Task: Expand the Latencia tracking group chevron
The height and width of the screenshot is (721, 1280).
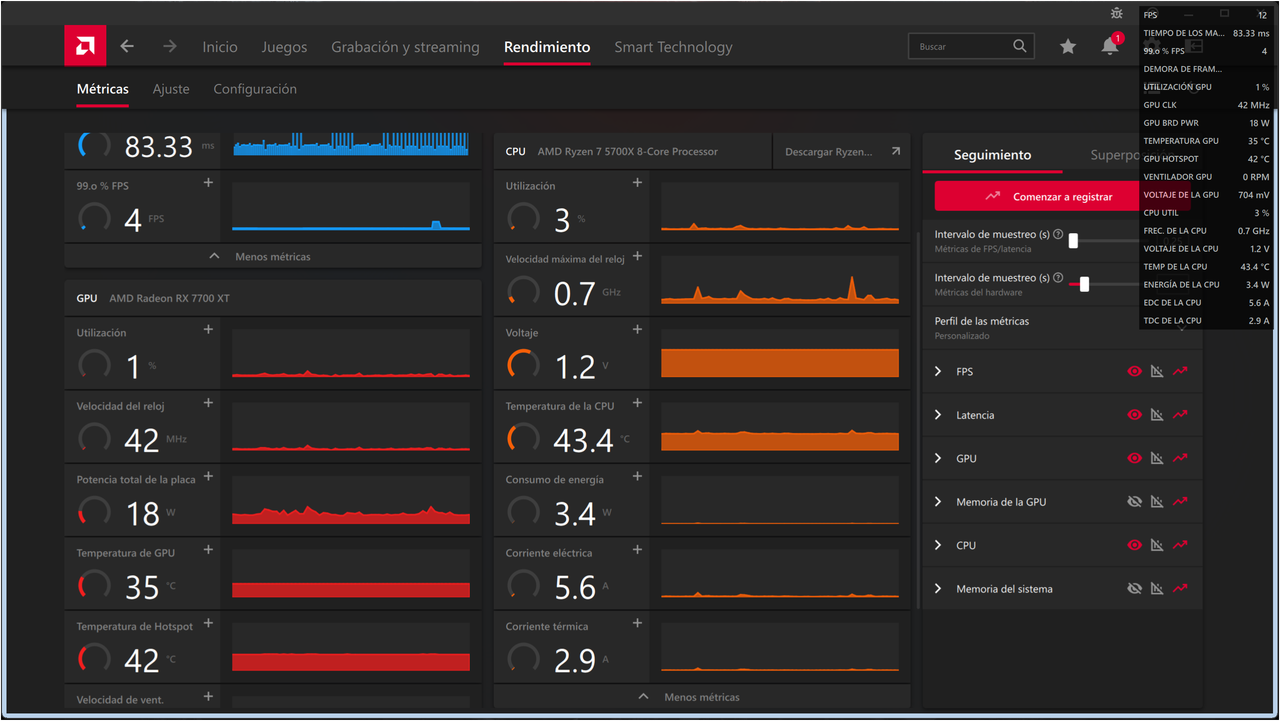Action: click(938, 415)
